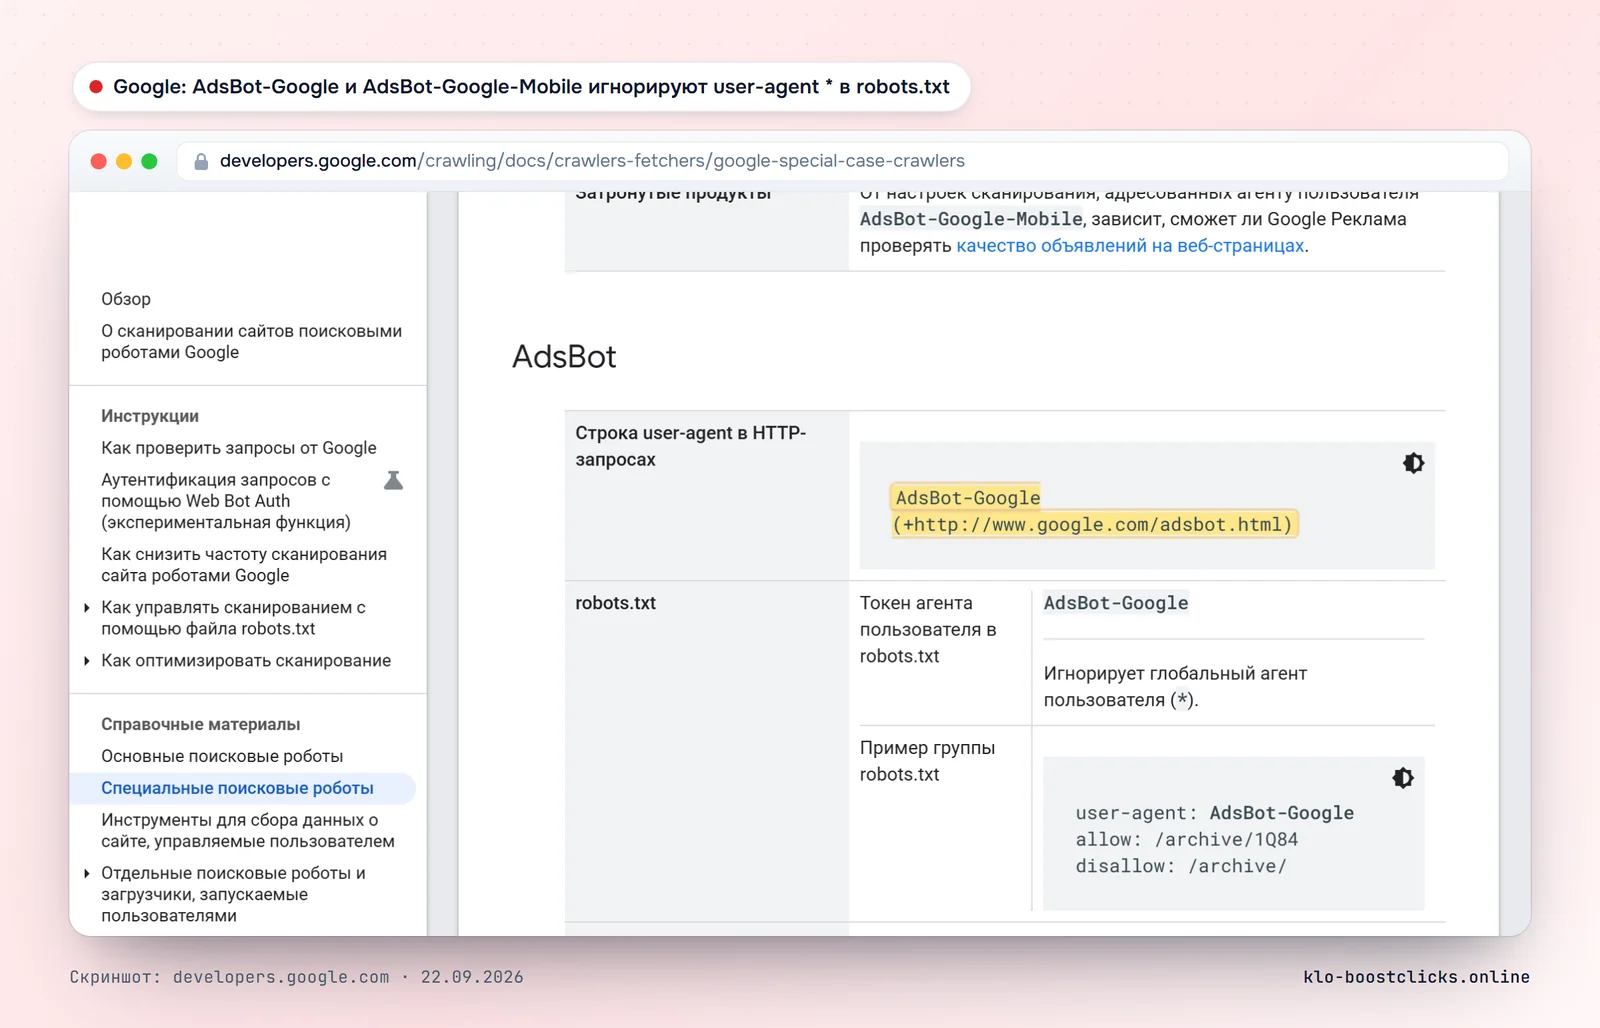Open 'Аутентификация запросов с помощью Web Bot Auth'
1600x1028 pixels.
(226, 501)
